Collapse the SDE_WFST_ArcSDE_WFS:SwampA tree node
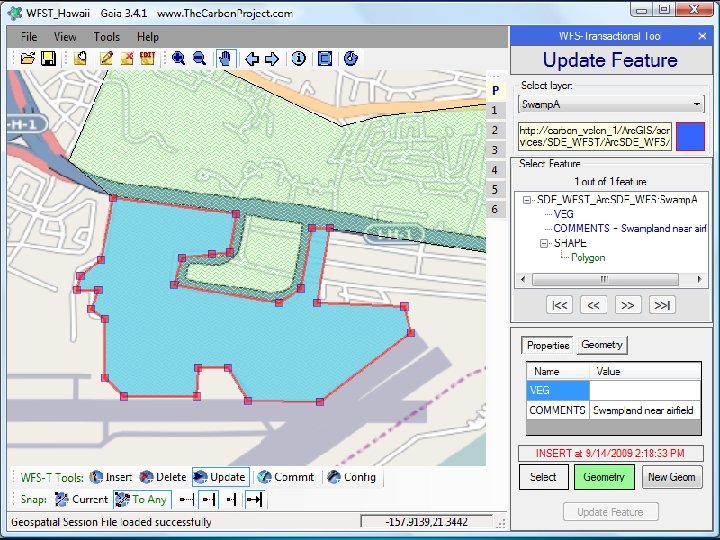The height and width of the screenshot is (540, 720). (527, 200)
